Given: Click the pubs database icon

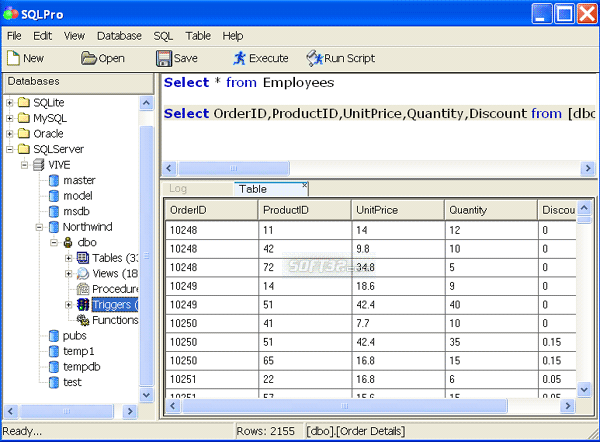Looking at the screenshot, I should coord(54,336).
